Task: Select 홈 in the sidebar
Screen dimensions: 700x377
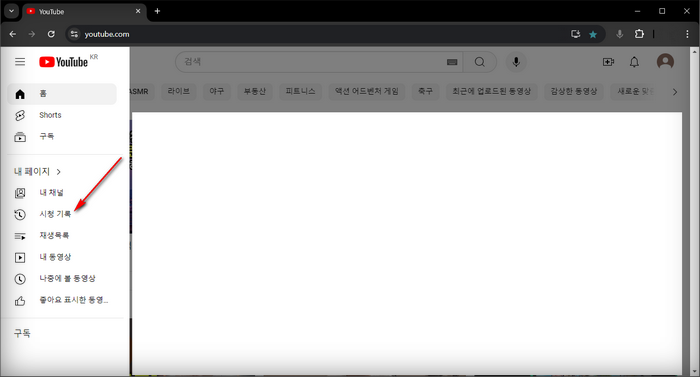Action: (62, 94)
